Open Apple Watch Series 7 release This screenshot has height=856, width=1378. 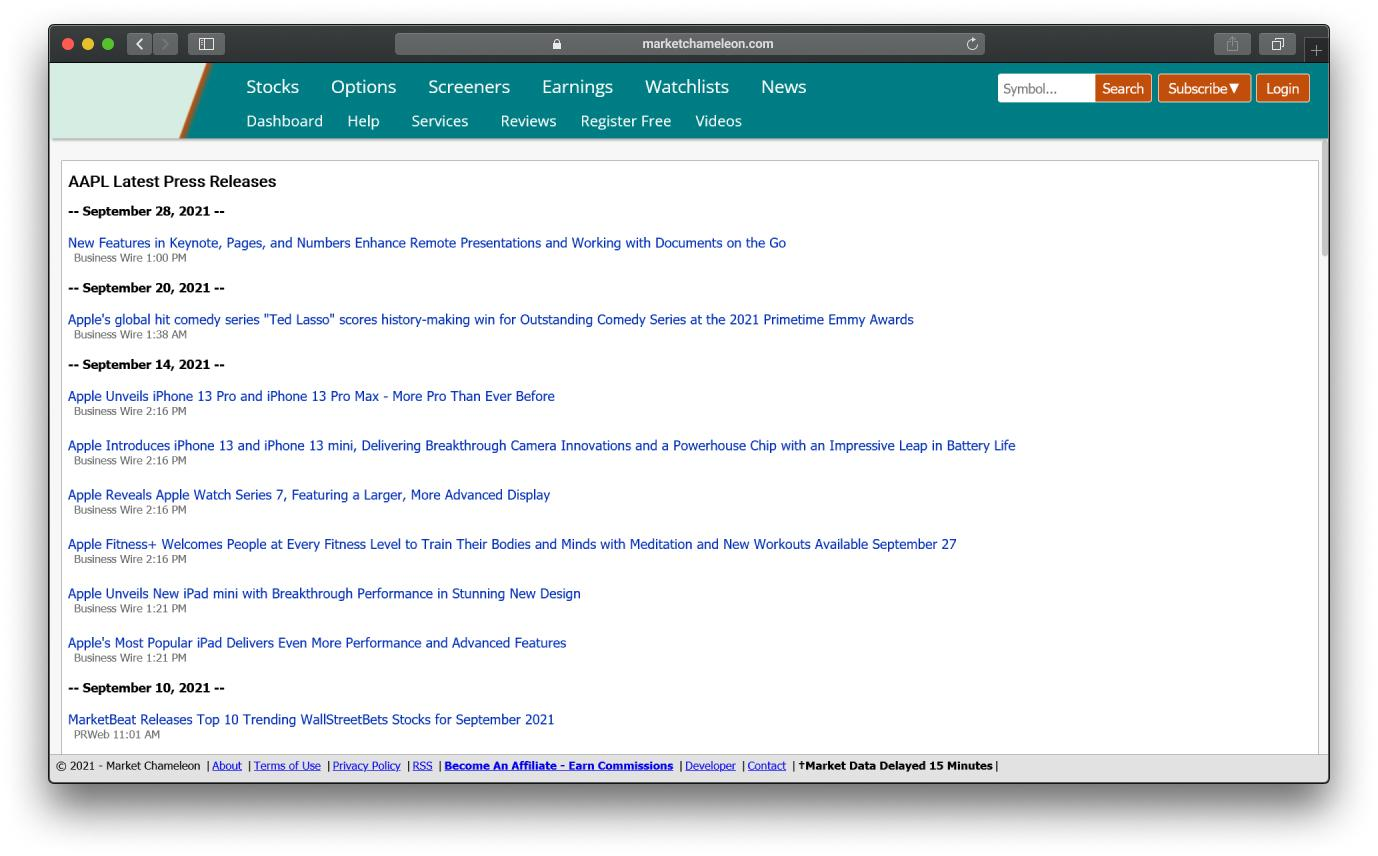[x=309, y=495]
